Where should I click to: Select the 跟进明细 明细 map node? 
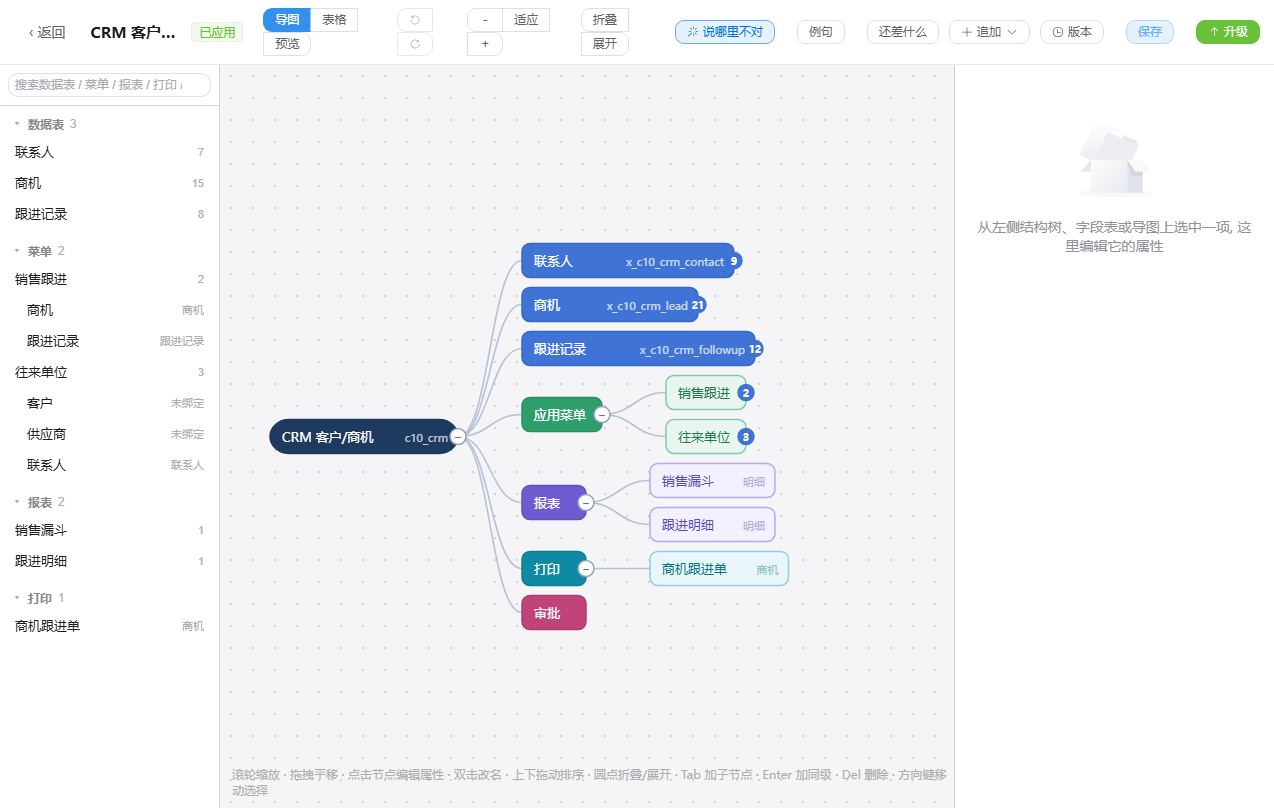tap(712, 525)
